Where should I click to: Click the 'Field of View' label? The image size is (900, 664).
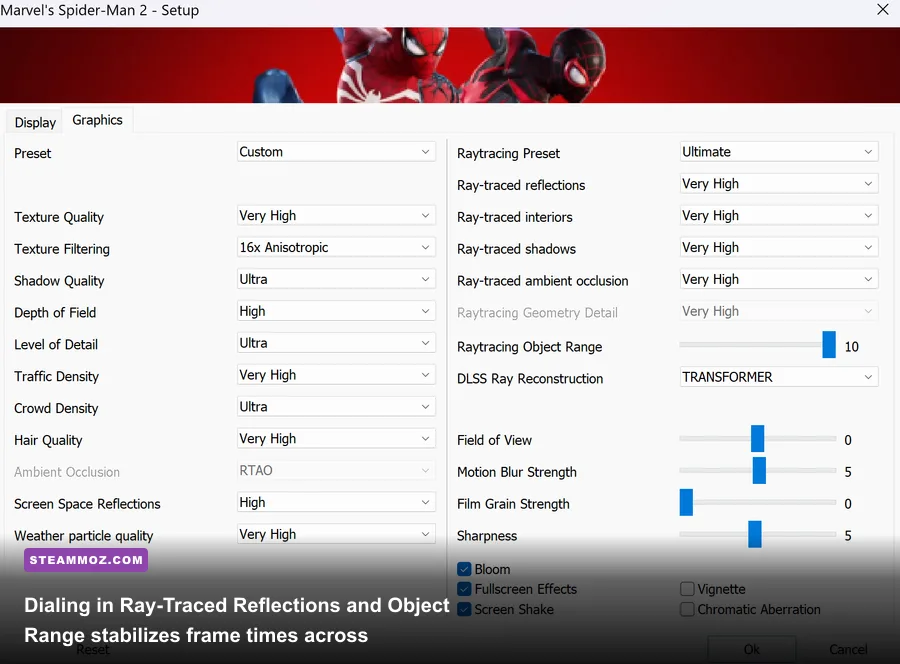pos(494,440)
